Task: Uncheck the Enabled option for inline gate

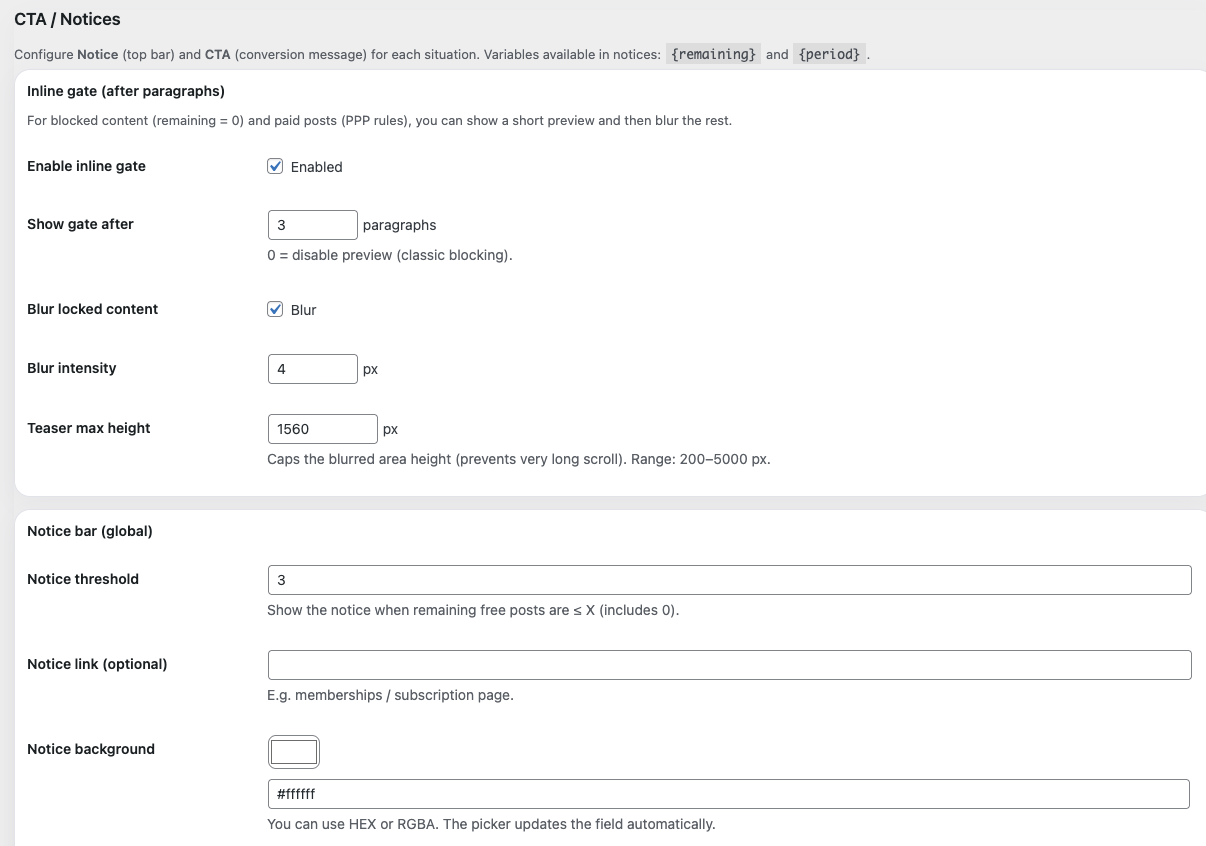Action: pyautogui.click(x=275, y=166)
